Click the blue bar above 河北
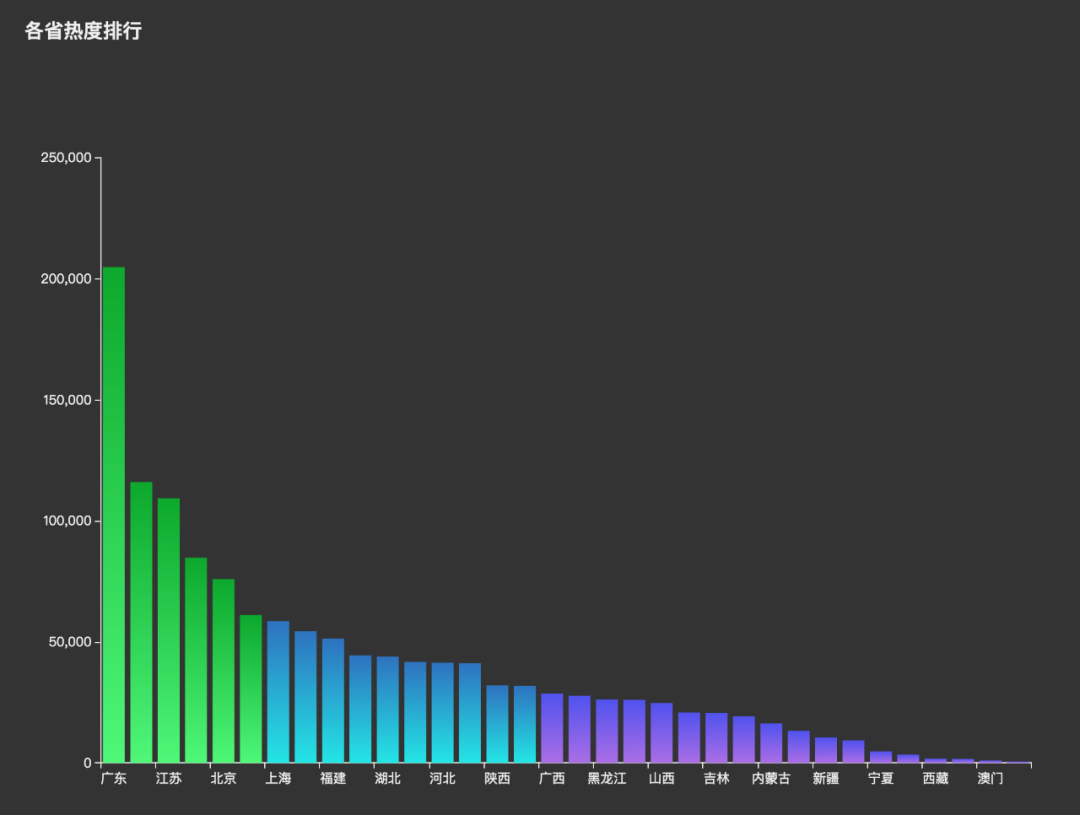The image size is (1080, 815). pyautogui.click(x=442, y=712)
